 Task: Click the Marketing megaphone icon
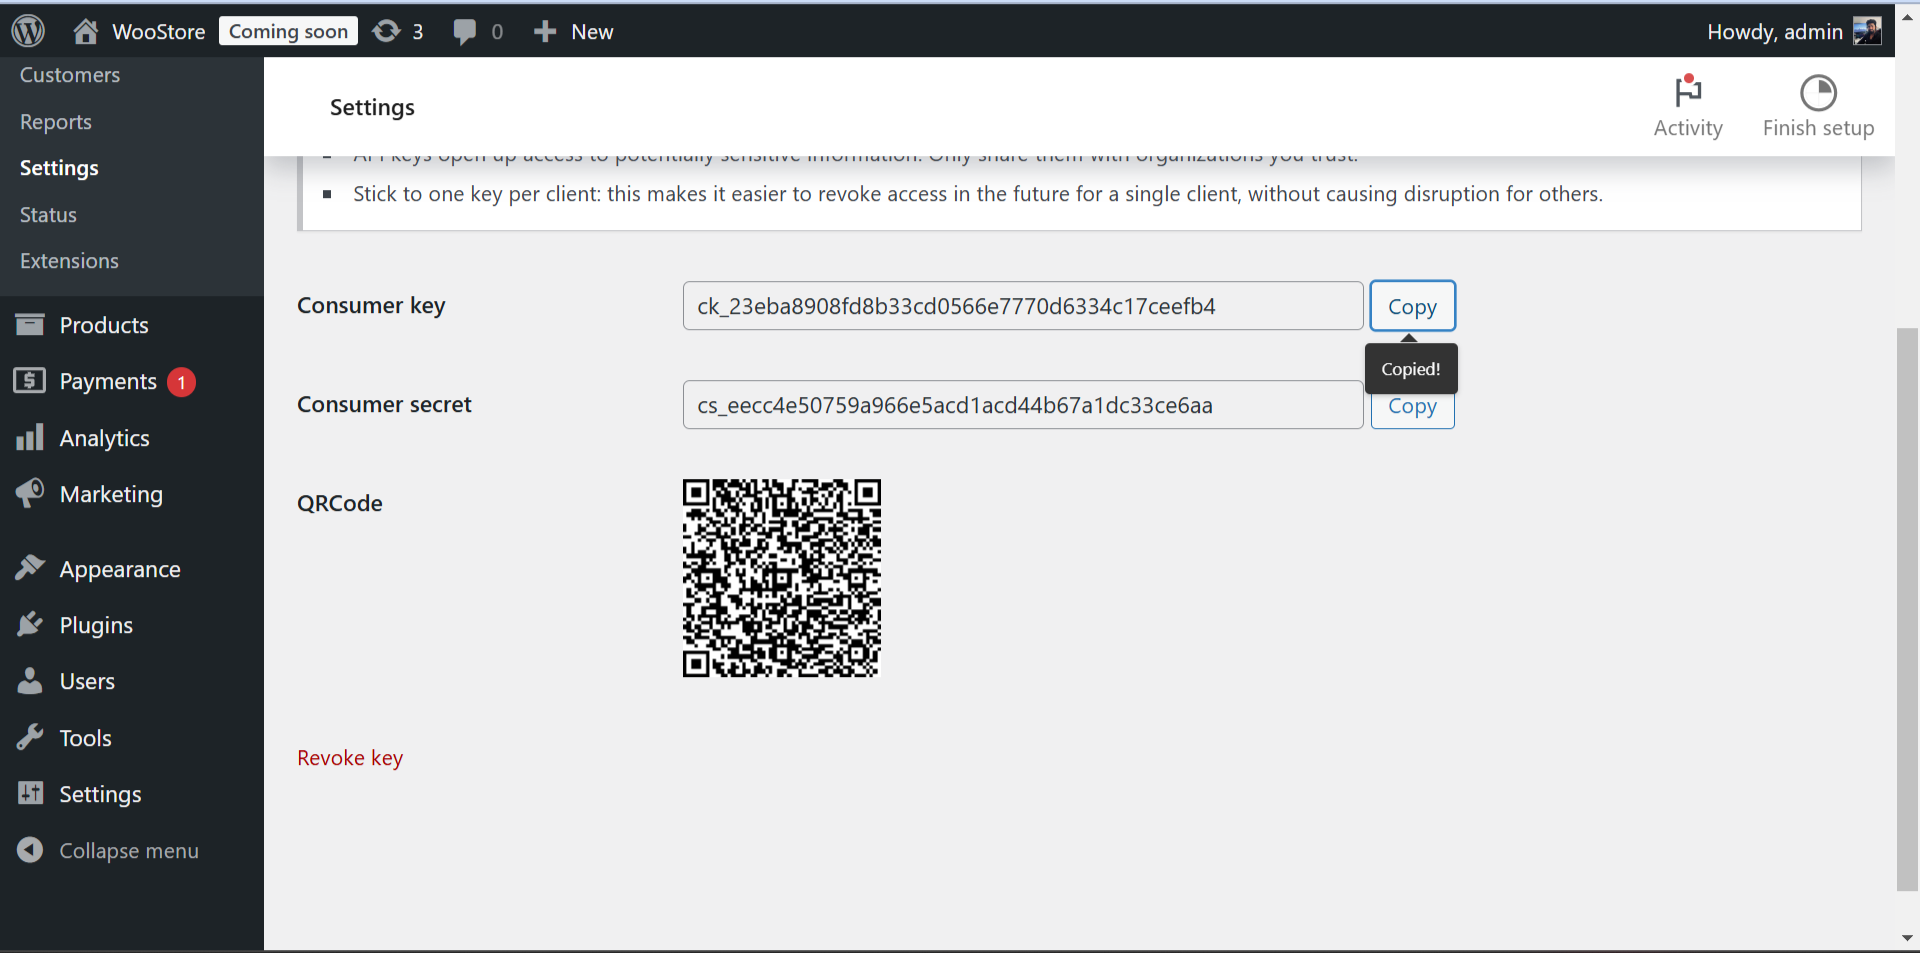tap(30, 494)
